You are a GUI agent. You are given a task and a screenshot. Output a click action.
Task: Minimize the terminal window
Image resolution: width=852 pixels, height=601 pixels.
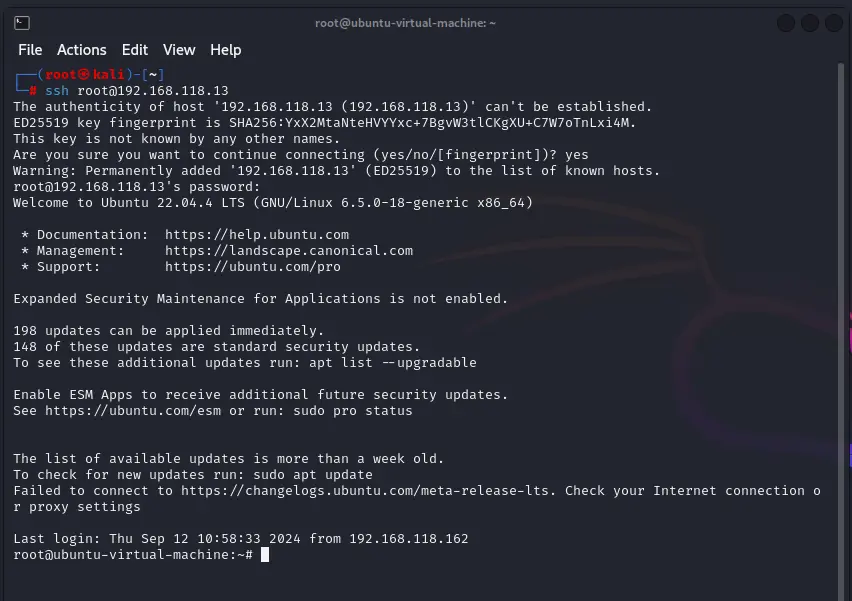pyautogui.click(x=786, y=23)
